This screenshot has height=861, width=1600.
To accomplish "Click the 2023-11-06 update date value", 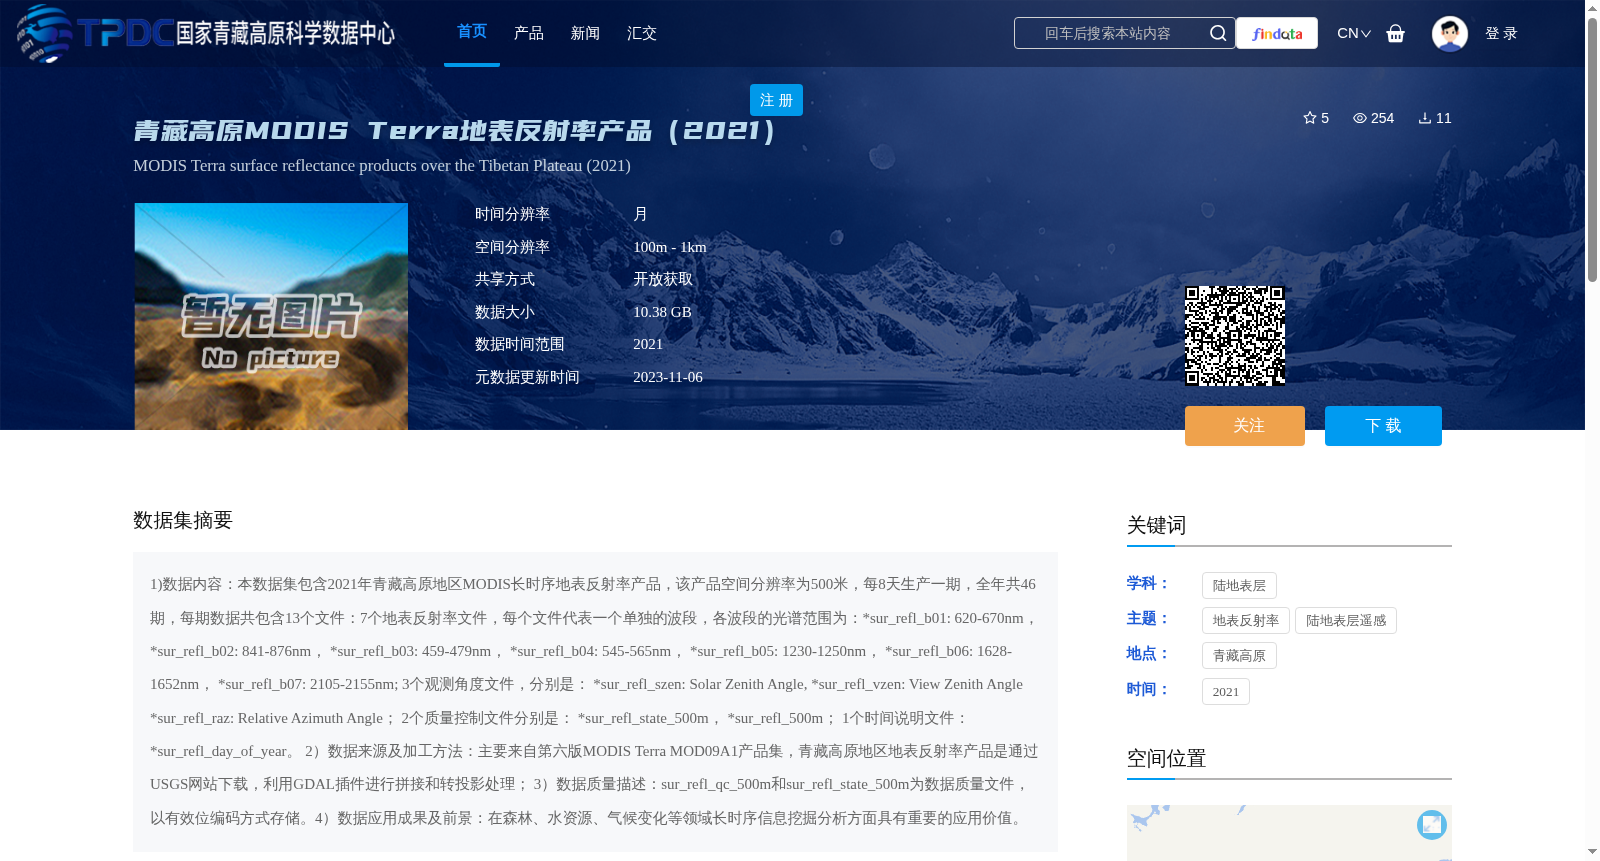I will pos(668,377).
